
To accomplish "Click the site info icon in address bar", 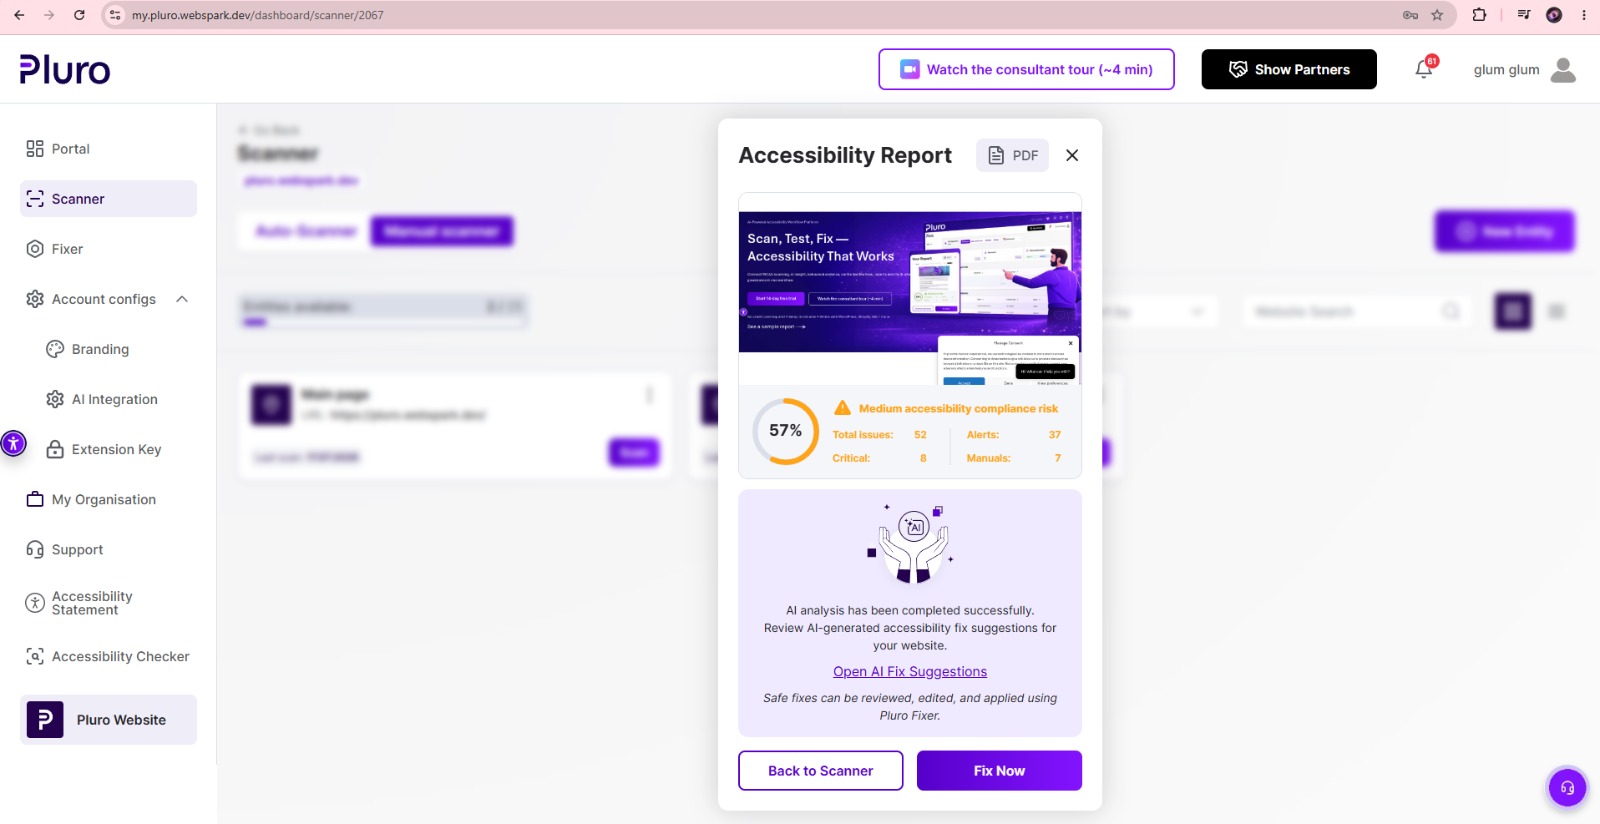I will coord(114,15).
